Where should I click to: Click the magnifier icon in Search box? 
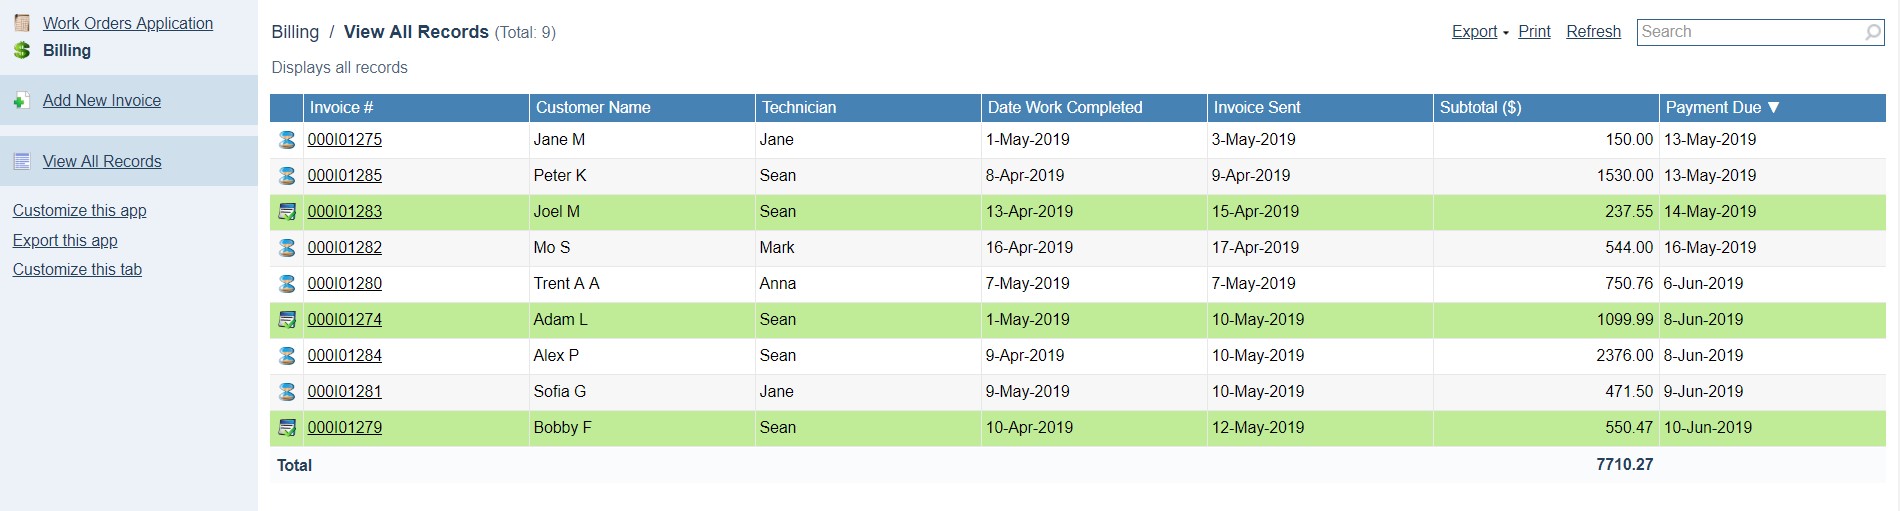pyautogui.click(x=1873, y=33)
